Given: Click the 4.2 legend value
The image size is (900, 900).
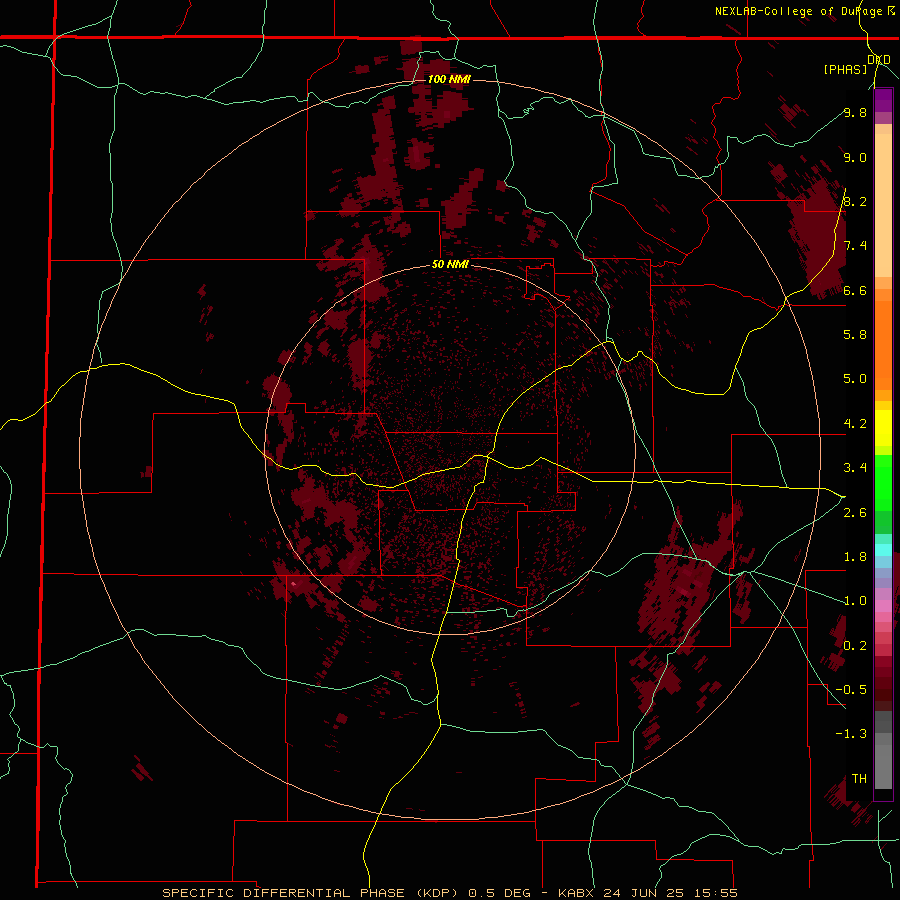Looking at the screenshot, I should coord(855,424).
